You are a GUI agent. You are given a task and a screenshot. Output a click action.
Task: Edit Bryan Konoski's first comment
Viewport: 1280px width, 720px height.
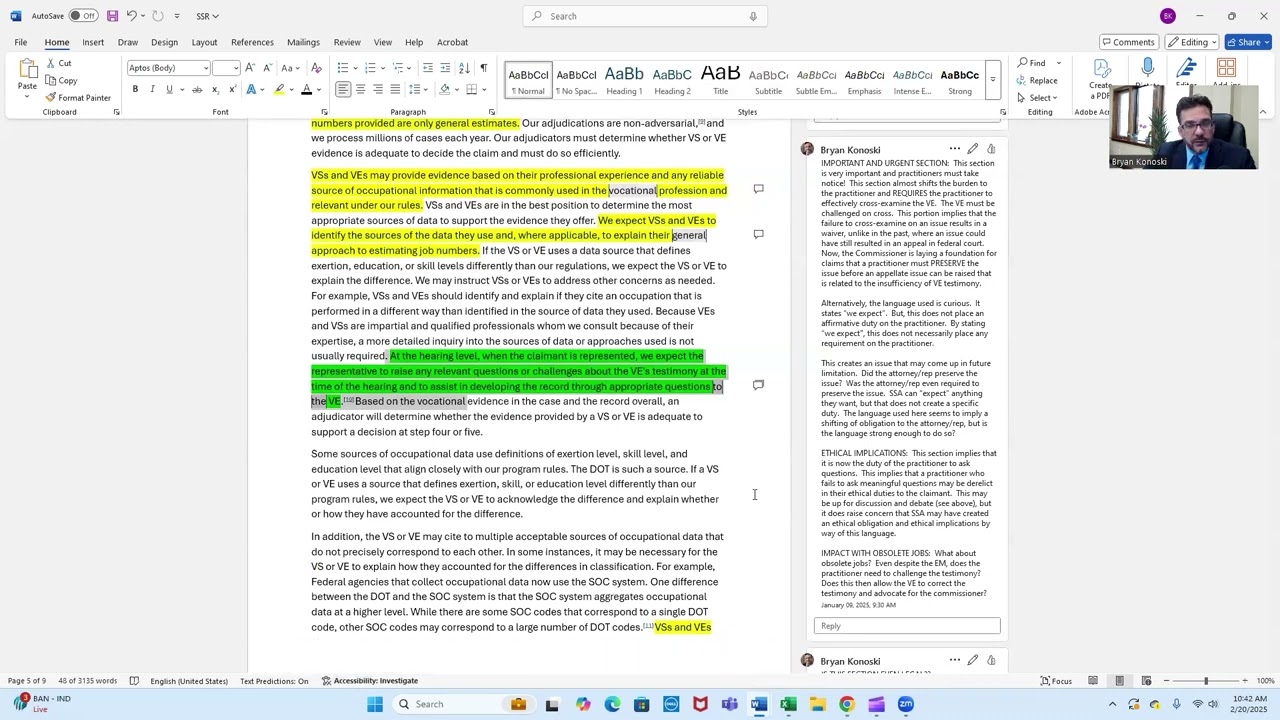[973, 149]
